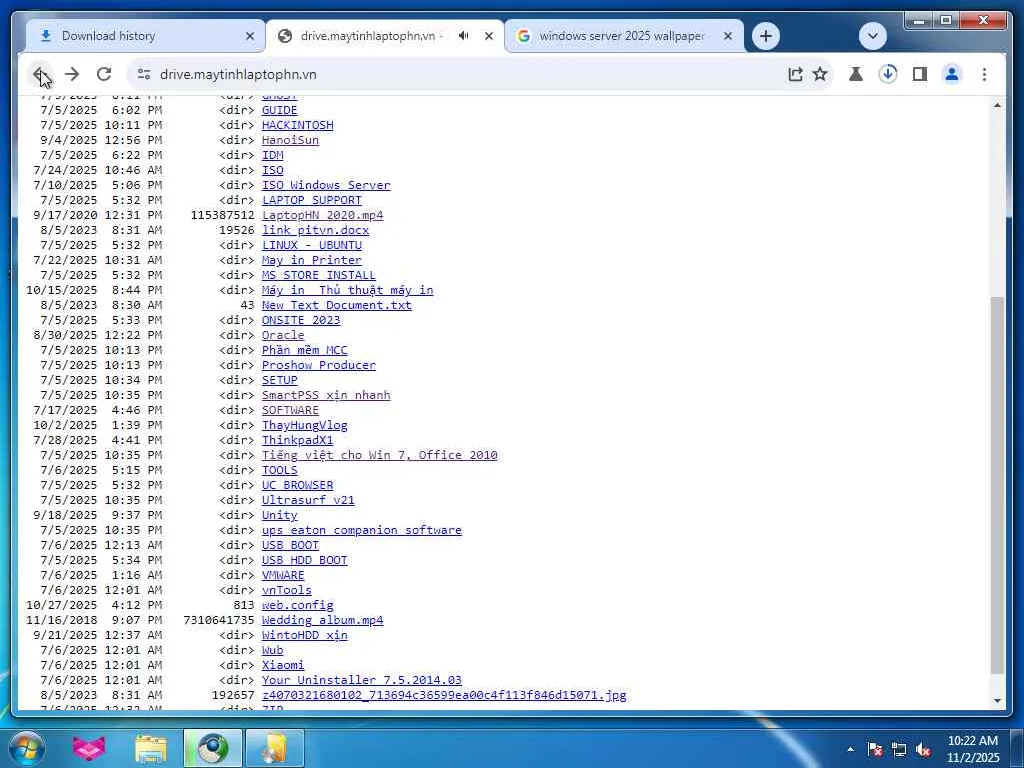Open the SETUP folder link

280,381
